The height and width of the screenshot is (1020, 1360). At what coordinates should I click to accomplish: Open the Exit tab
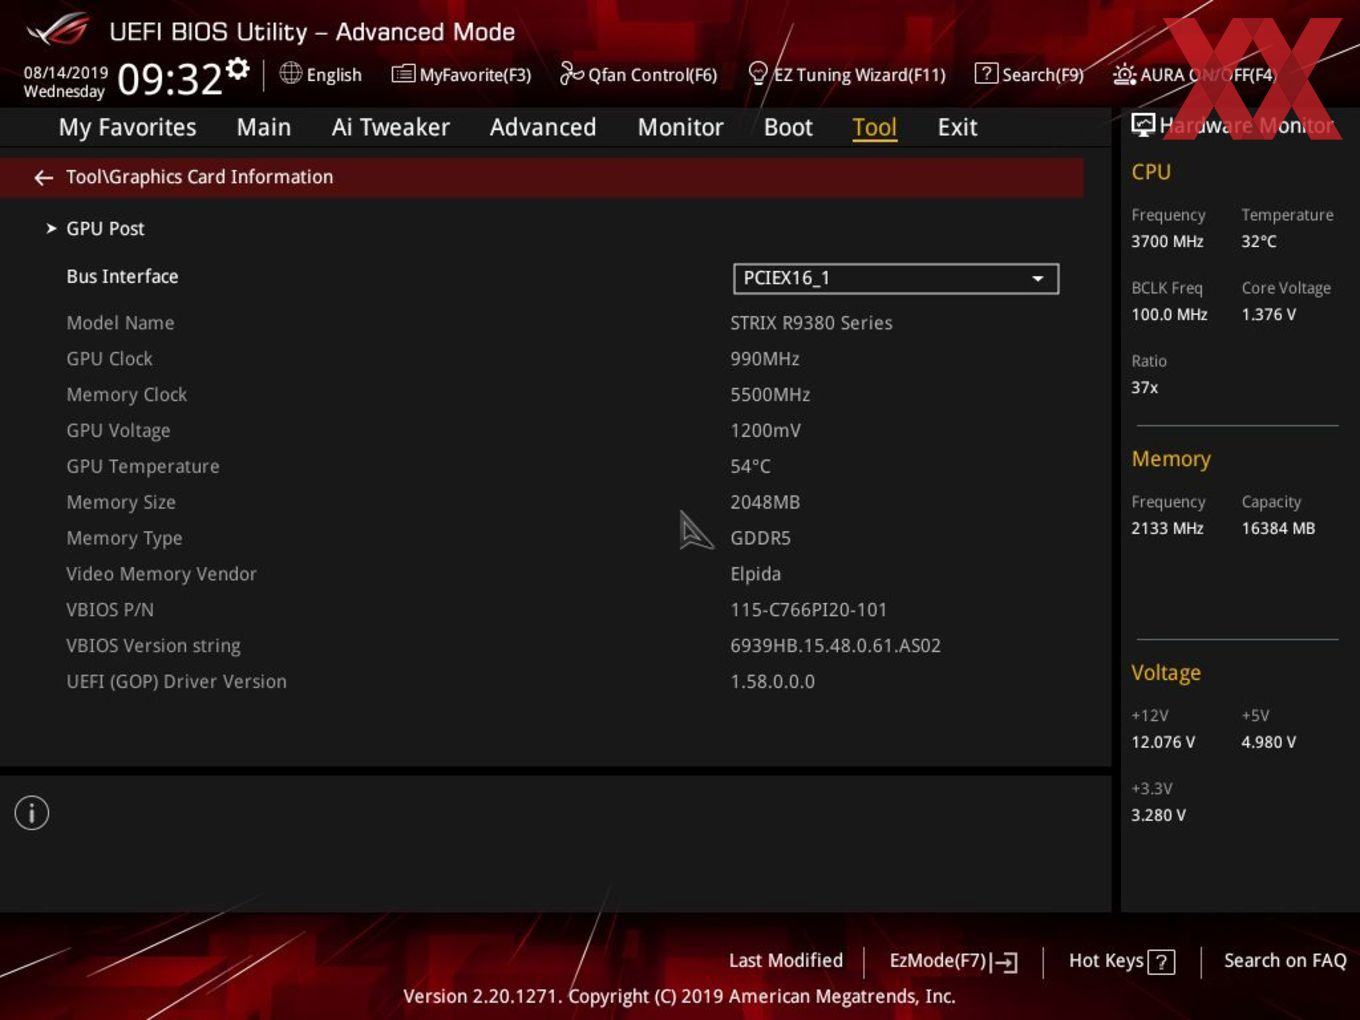coord(957,128)
